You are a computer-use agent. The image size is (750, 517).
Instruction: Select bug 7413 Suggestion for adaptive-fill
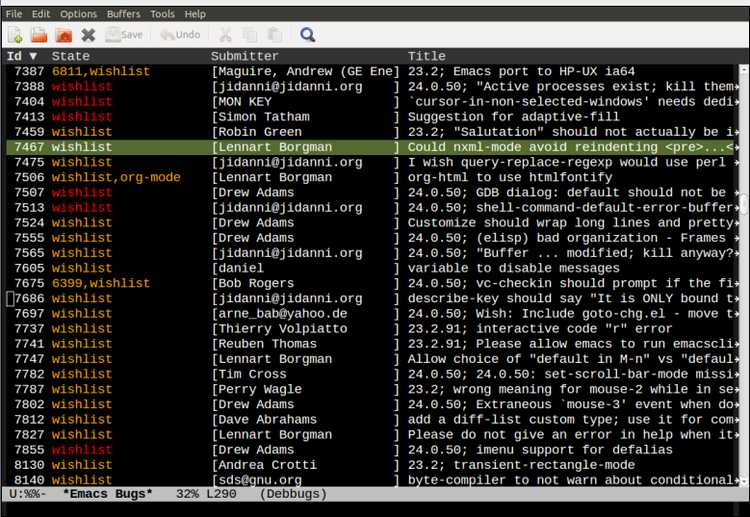[372, 117]
